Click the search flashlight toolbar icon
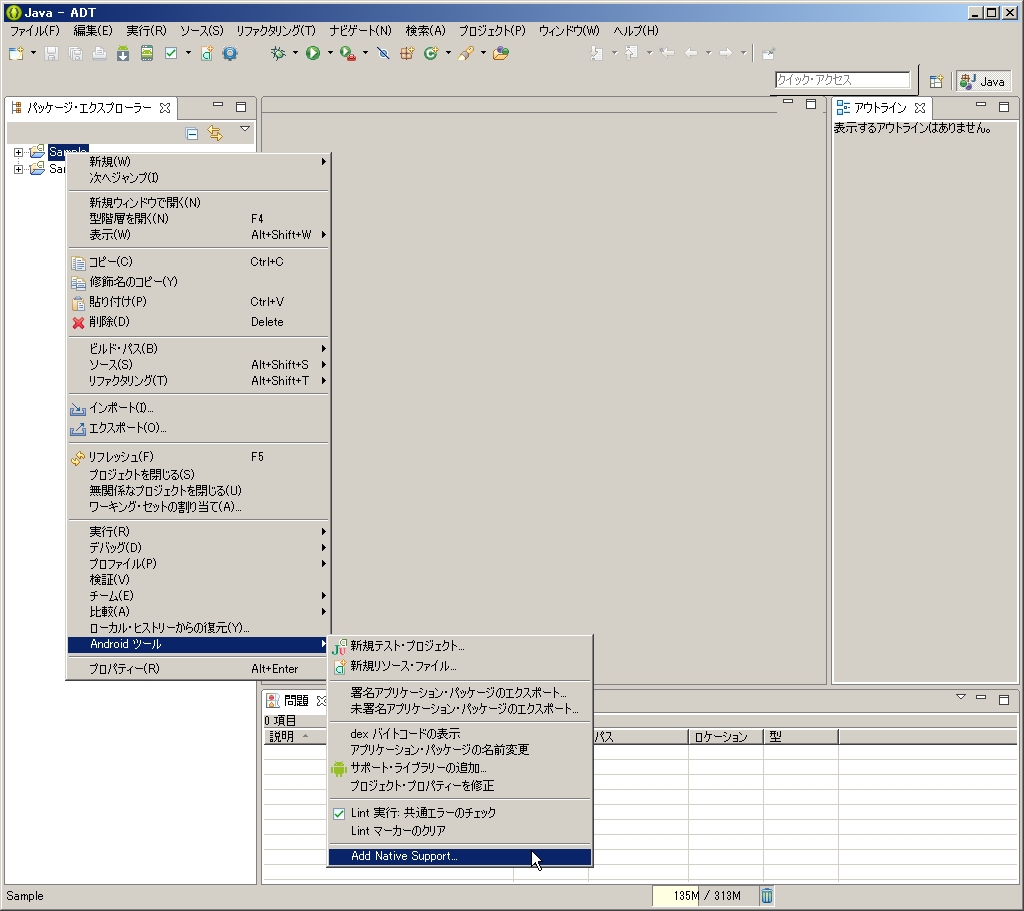This screenshot has width=1024, height=911. tap(466, 54)
